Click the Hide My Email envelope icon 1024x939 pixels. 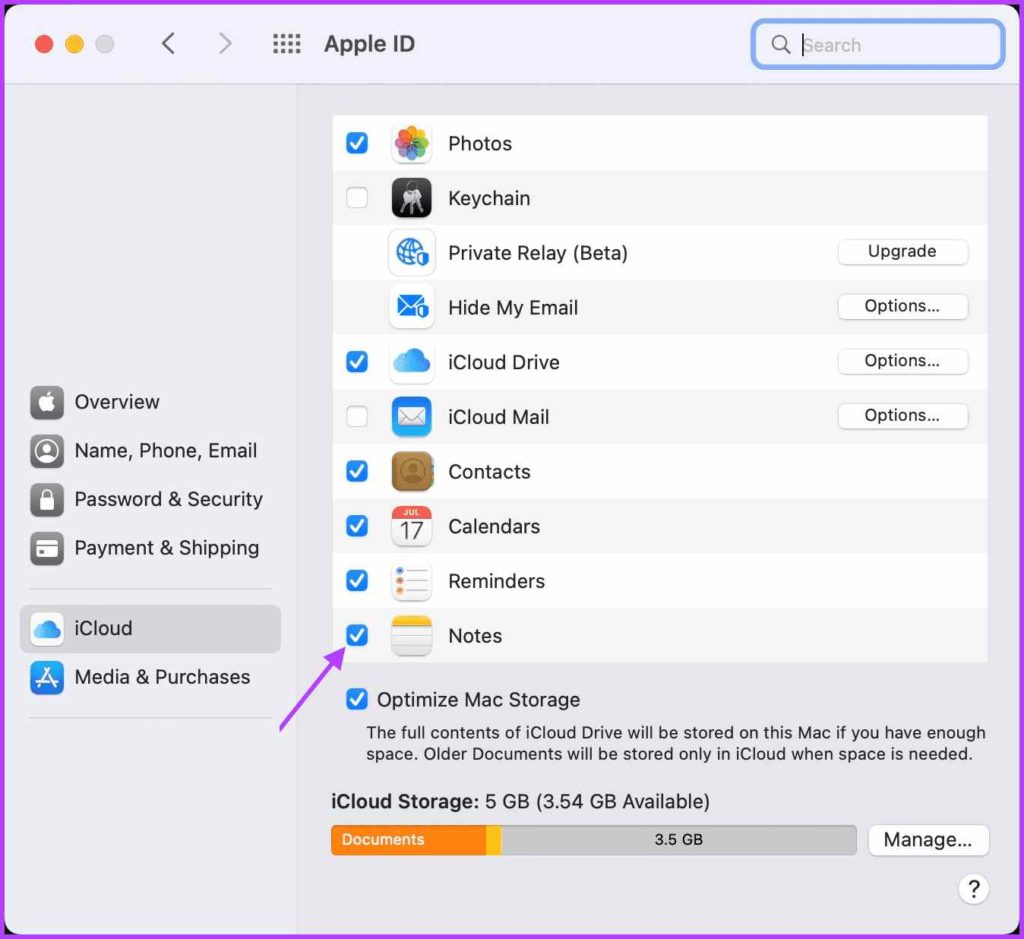click(x=411, y=306)
